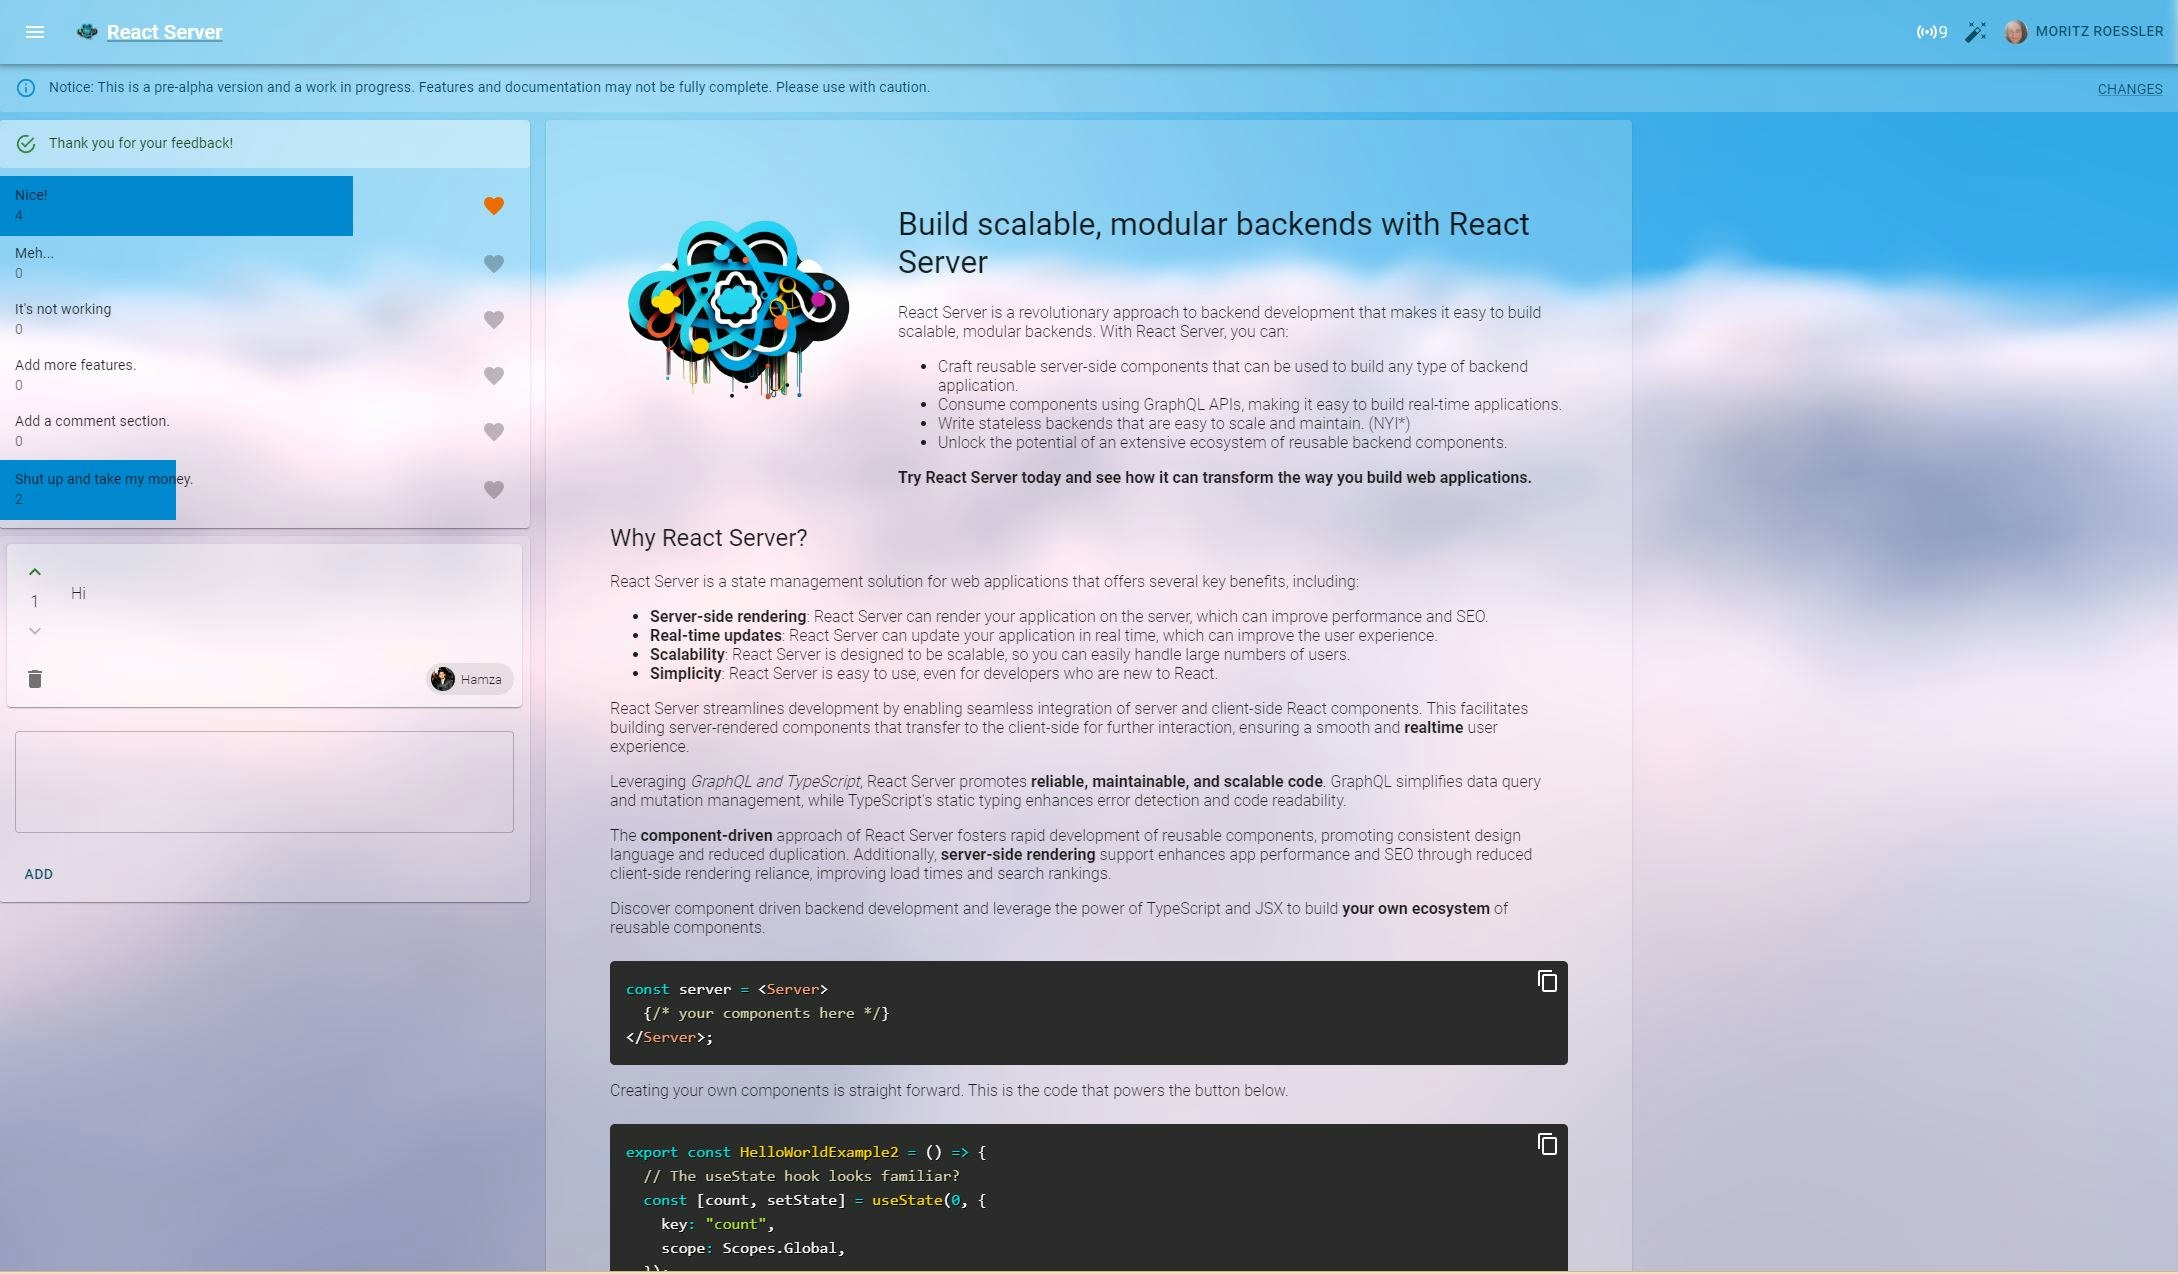2178x1274 pixels.
Task: Click the Hamza author chip
Action: [x=470, y=679]
